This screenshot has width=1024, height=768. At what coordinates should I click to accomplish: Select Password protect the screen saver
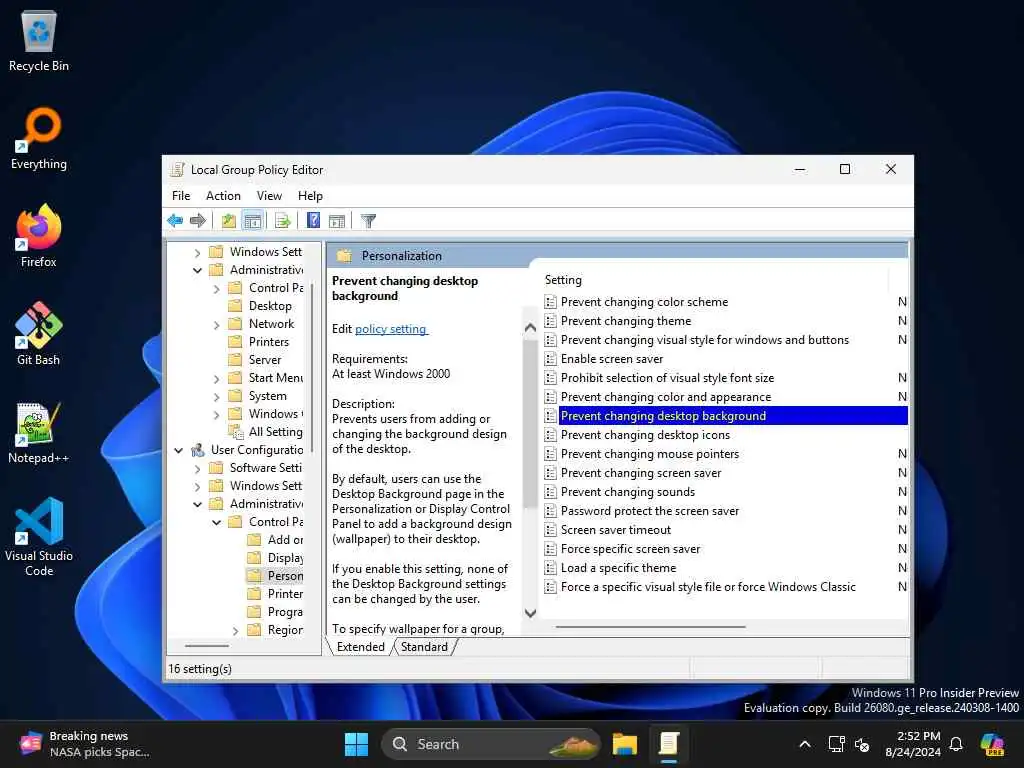[650, 511]
